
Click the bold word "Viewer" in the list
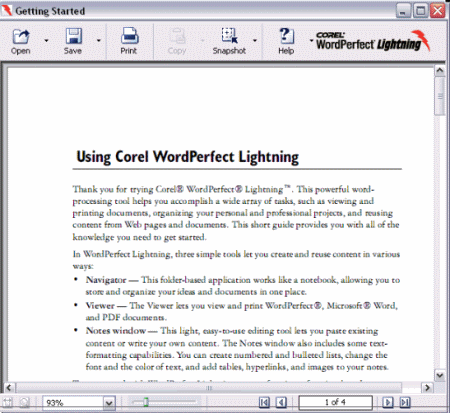100,305
